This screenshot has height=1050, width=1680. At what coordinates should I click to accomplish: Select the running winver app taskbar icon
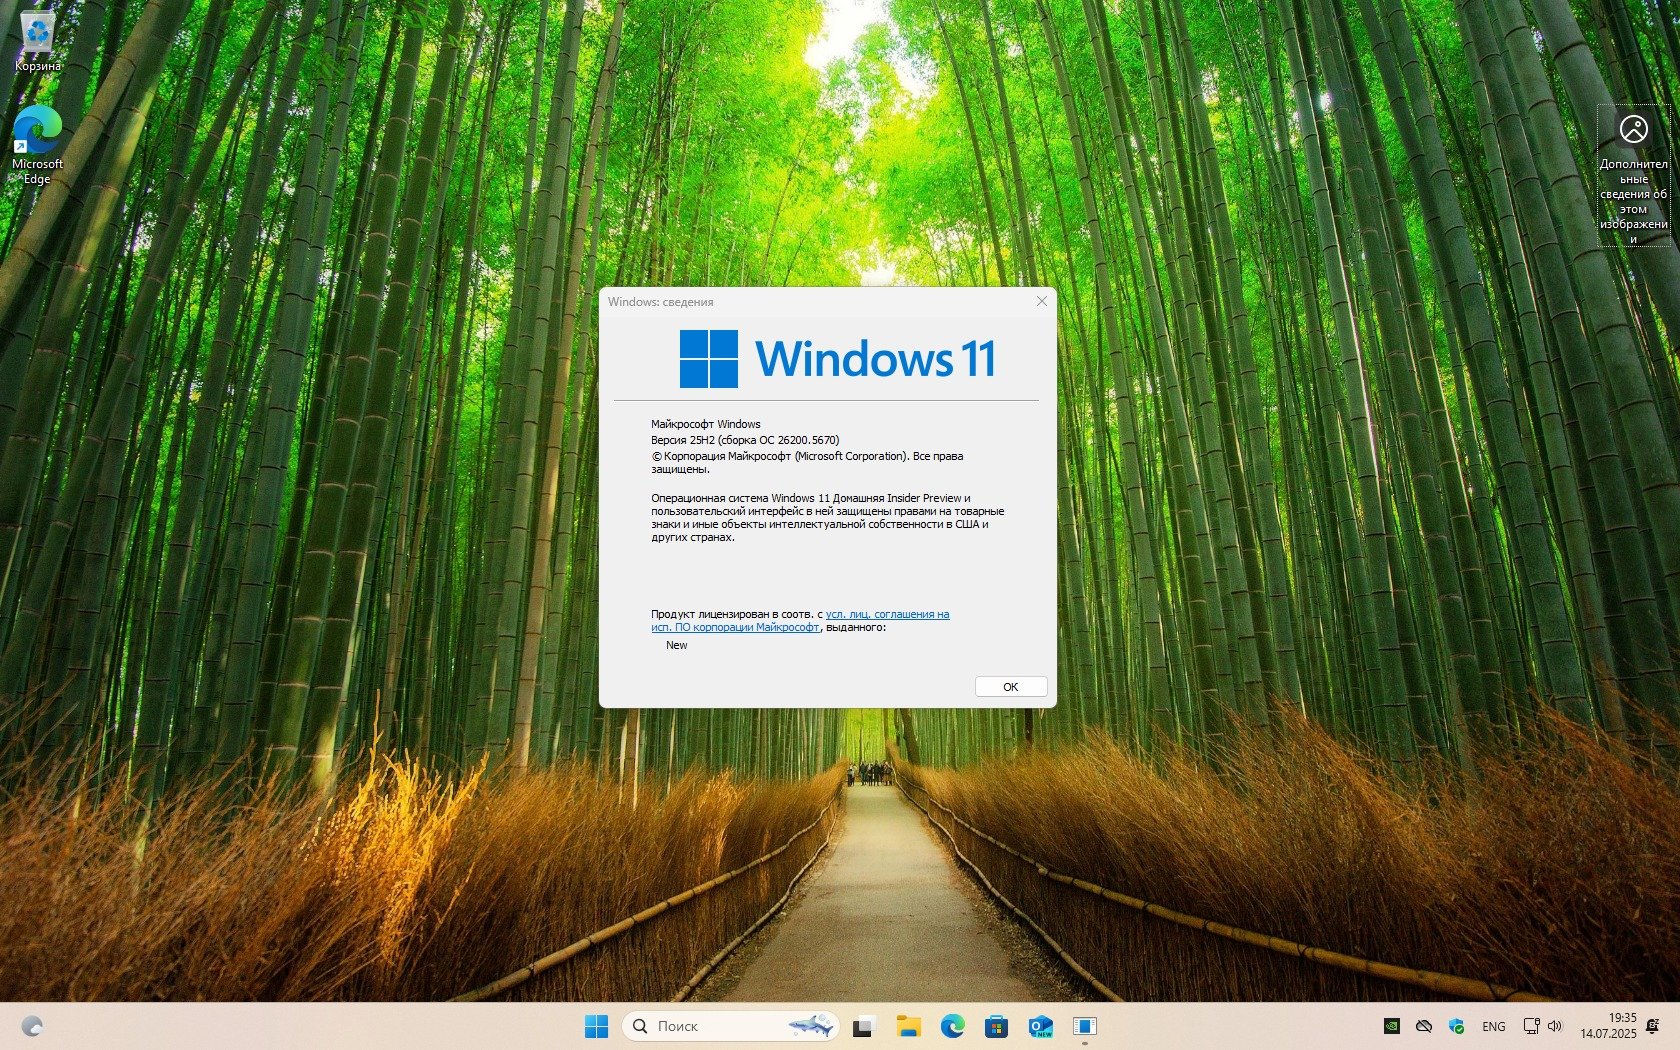coord(1084,1026)
